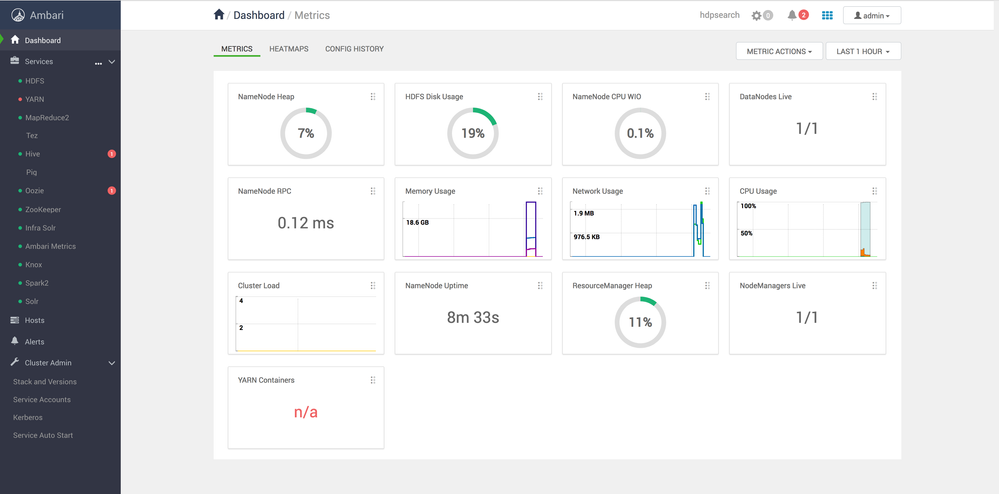Click ResourceManager Heap 11% gauge
Screen dimensions: 999x494
(x=640, y=322)
